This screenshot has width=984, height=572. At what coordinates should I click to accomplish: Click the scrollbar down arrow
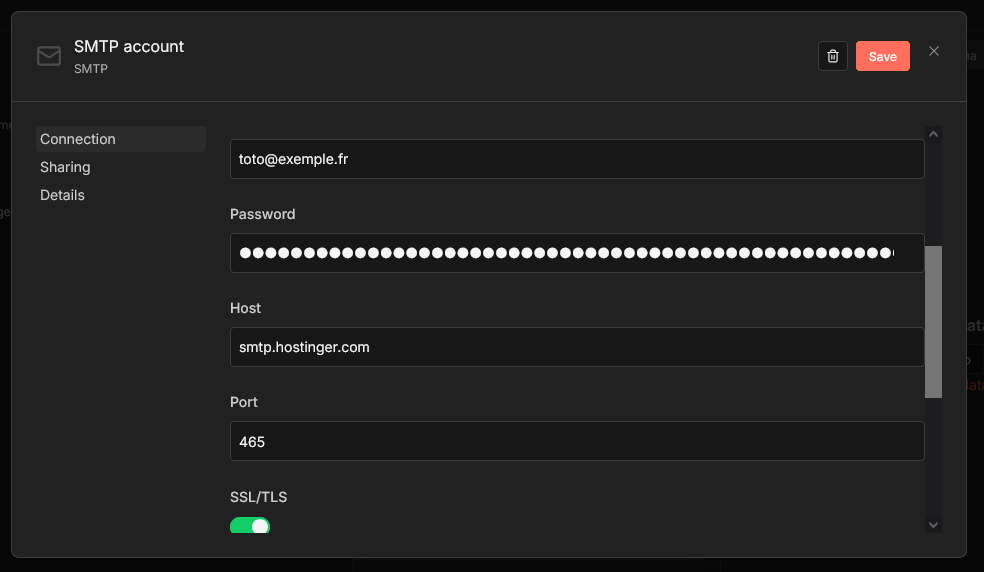pos(933,524)
